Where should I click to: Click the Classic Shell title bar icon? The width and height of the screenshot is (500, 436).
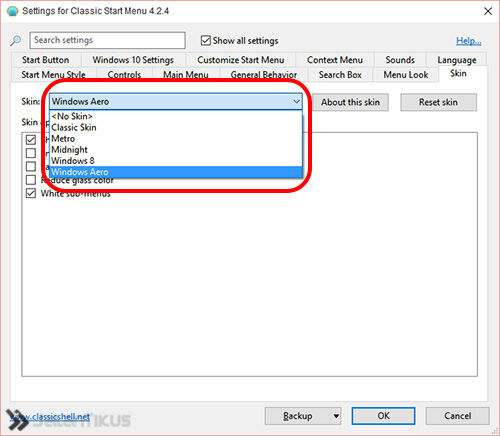point(12,11)
